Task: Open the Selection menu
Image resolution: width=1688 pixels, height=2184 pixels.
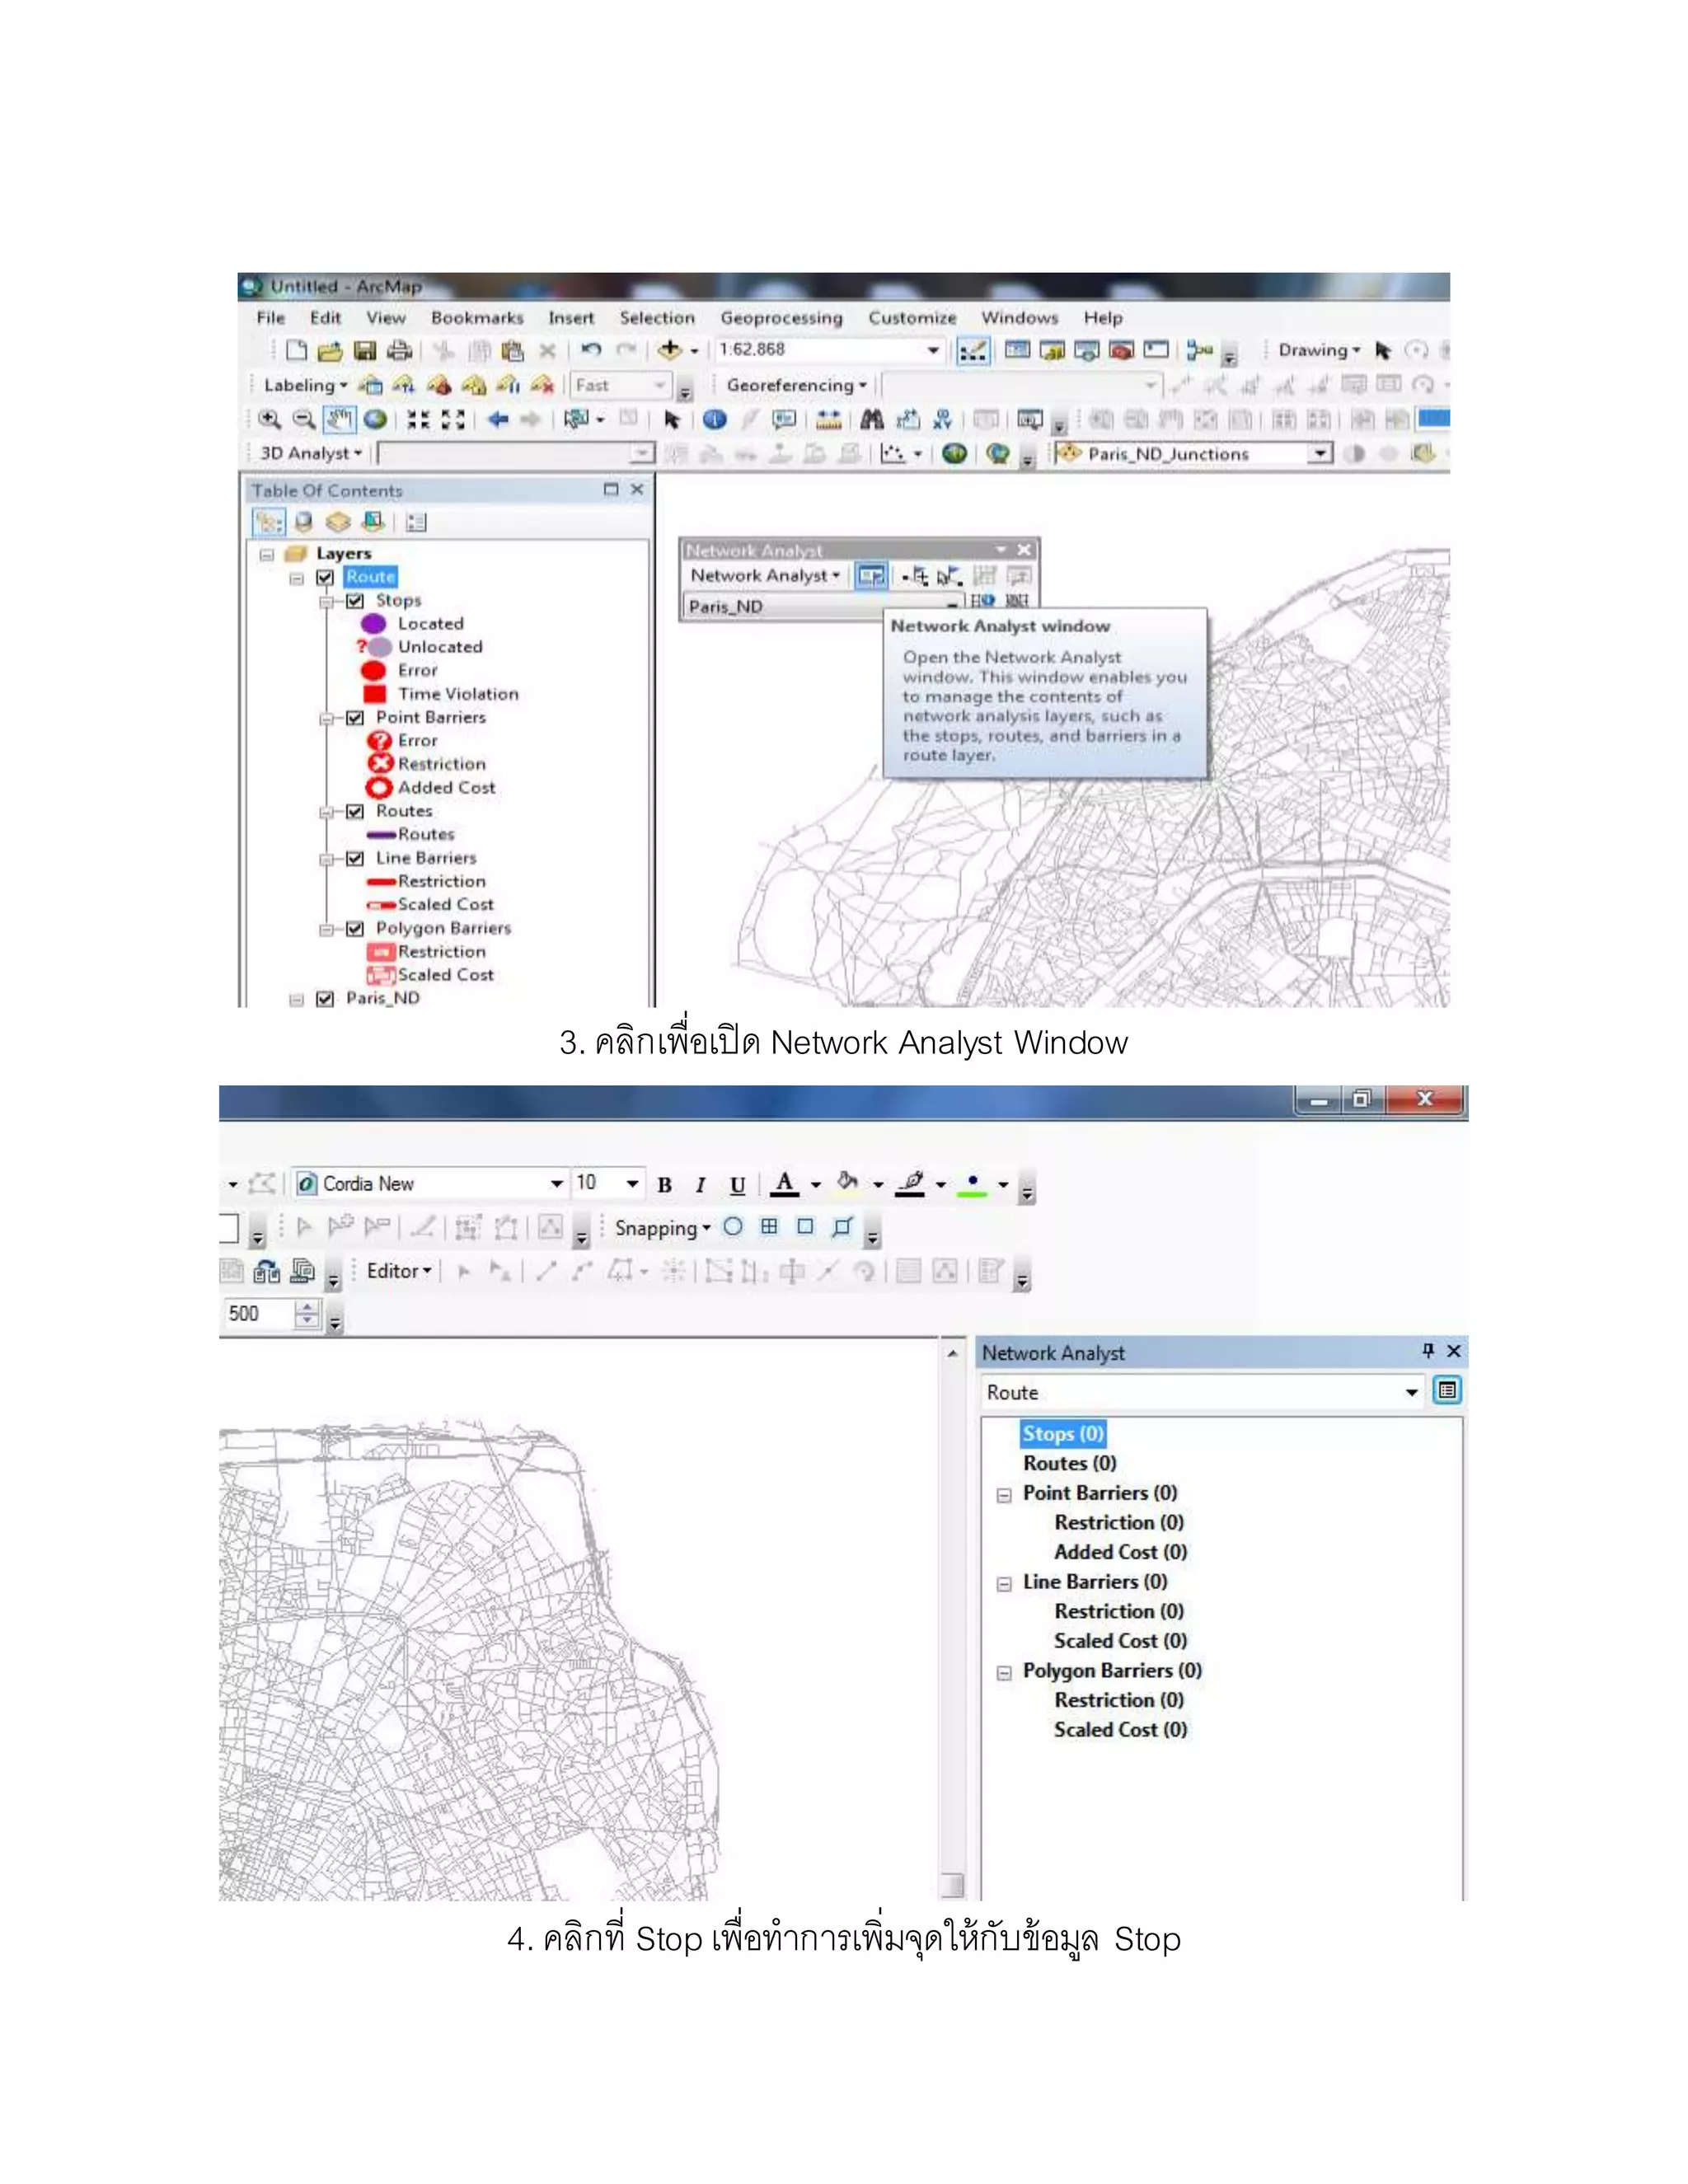Action: [657, 318]
